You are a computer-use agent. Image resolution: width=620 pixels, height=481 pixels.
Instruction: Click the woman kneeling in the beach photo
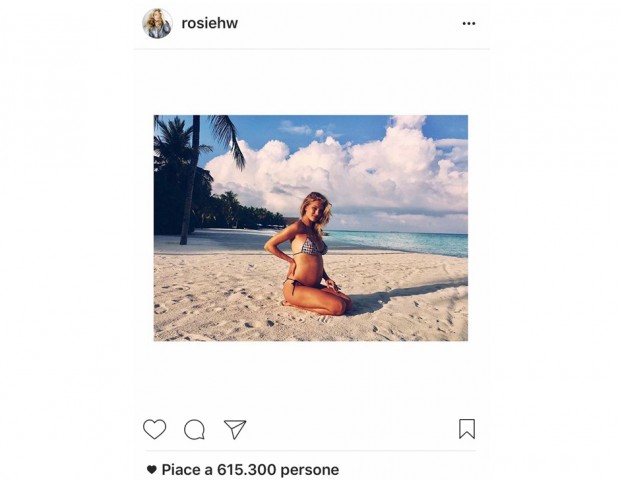tap(308, 254)
